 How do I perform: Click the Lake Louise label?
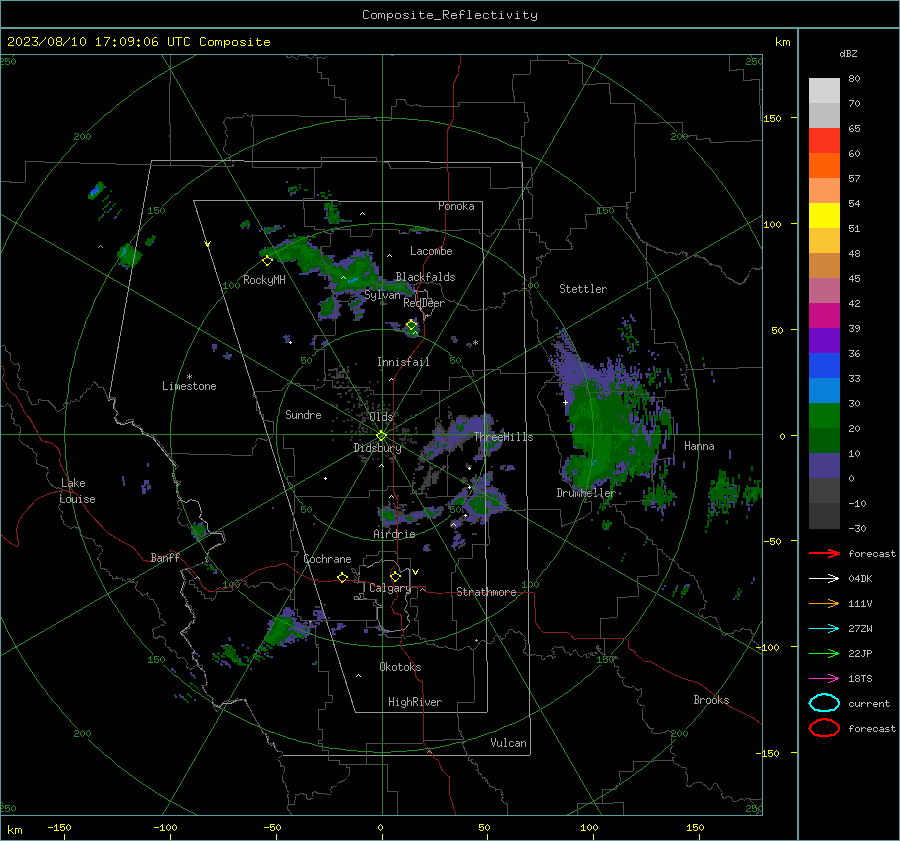(77, 491)
